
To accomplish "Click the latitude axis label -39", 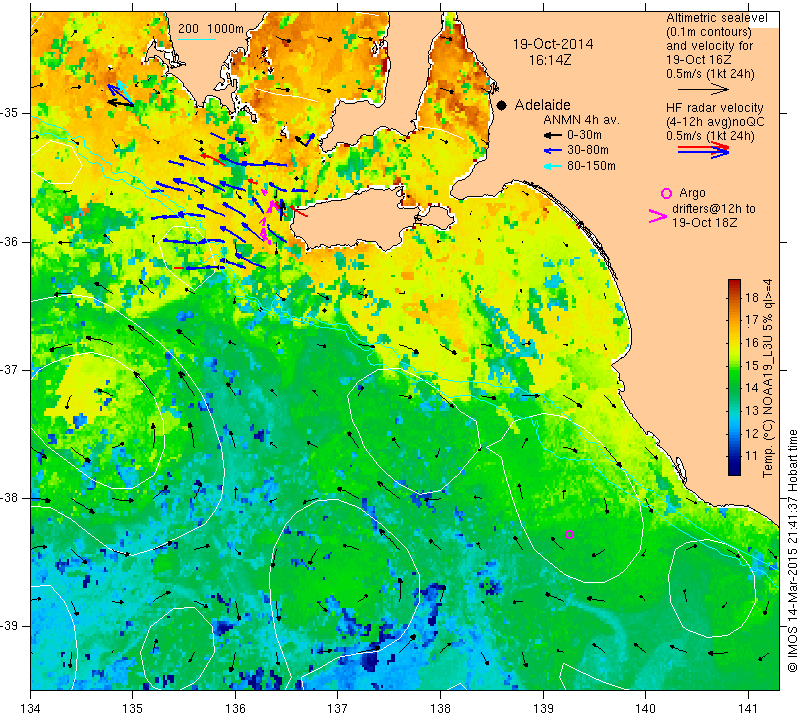I will (x=11, y=626).
